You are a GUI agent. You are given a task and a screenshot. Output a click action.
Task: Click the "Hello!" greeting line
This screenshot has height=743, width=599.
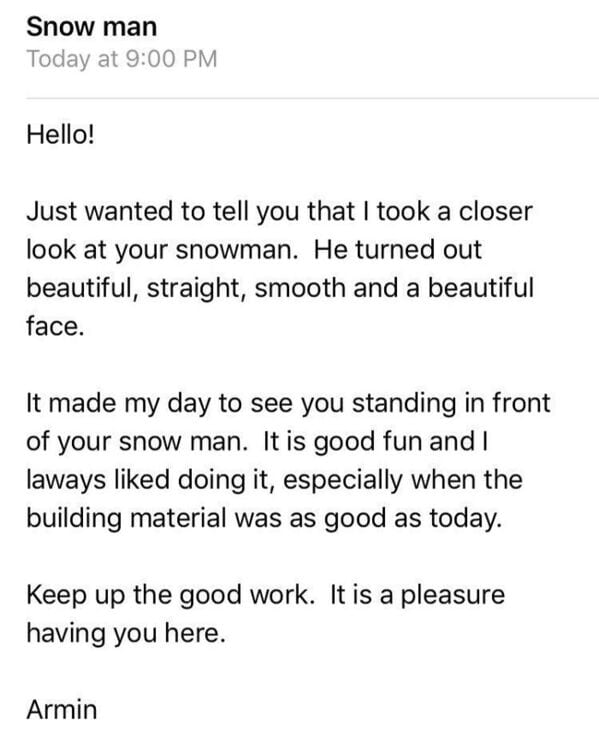(x=61, y=135)
